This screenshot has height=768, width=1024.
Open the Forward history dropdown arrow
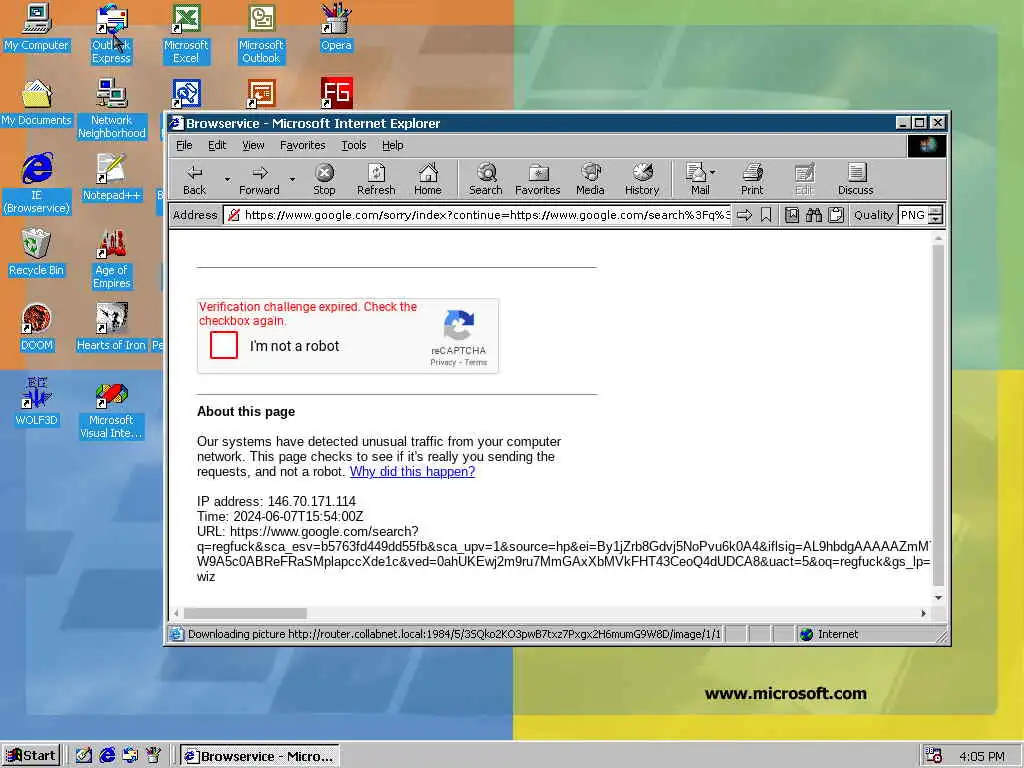point(292,179)
